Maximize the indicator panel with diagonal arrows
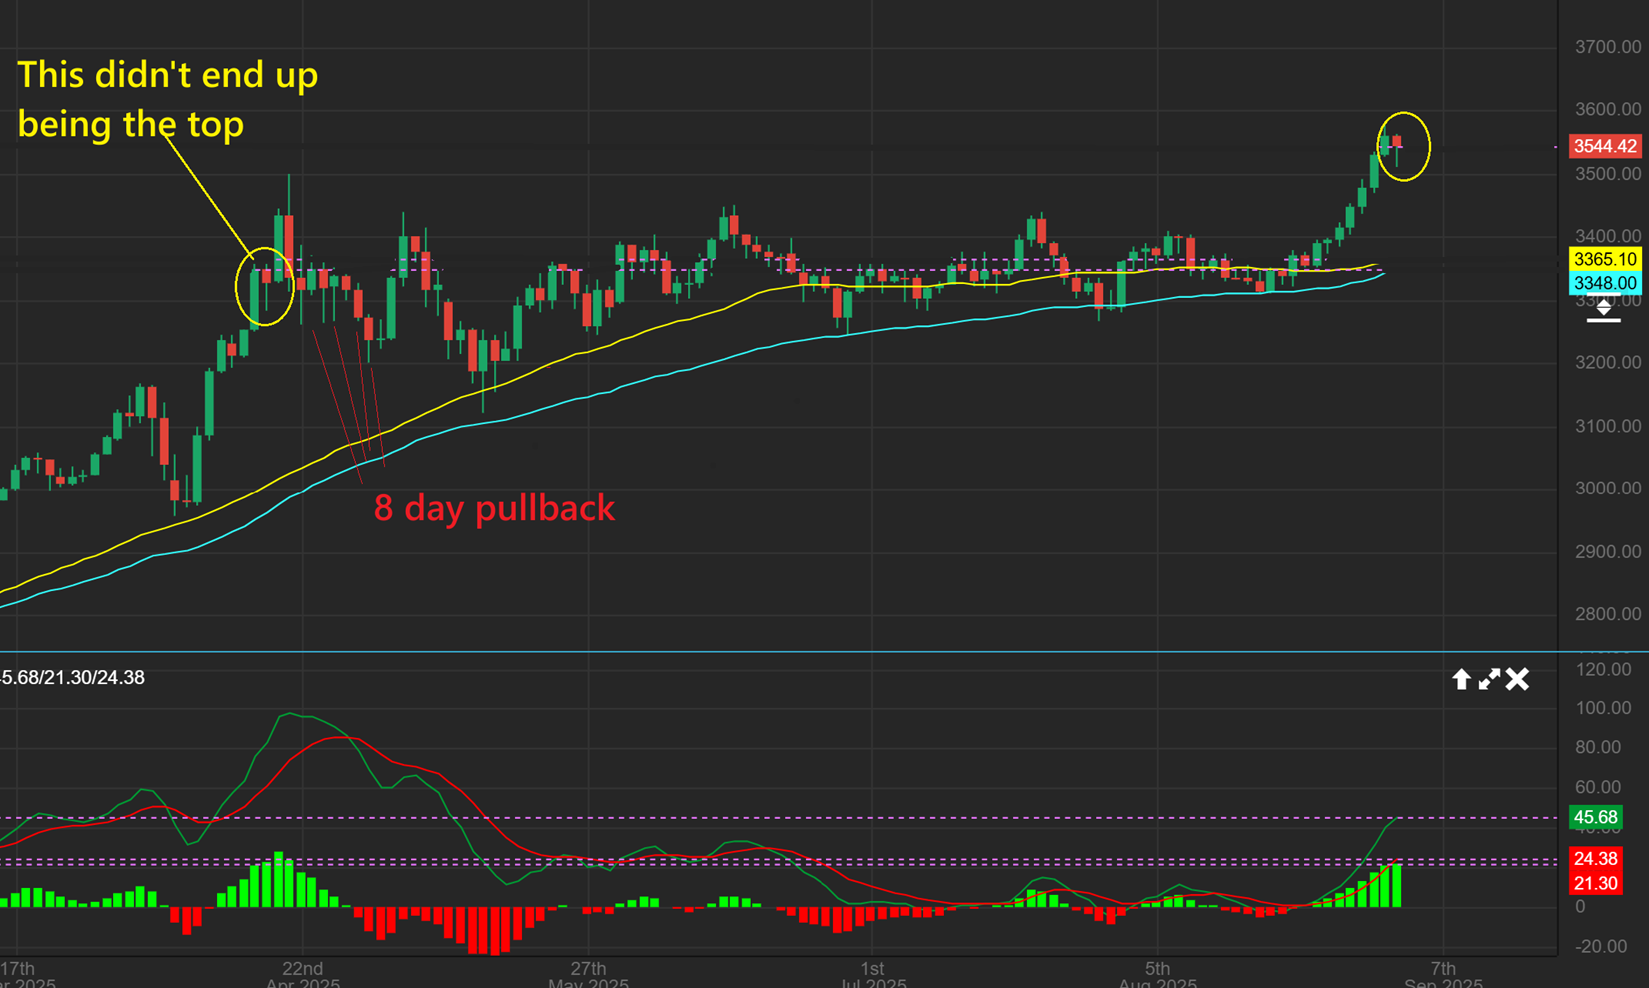Viewport: 1649px width, 988px height. 1489,680
